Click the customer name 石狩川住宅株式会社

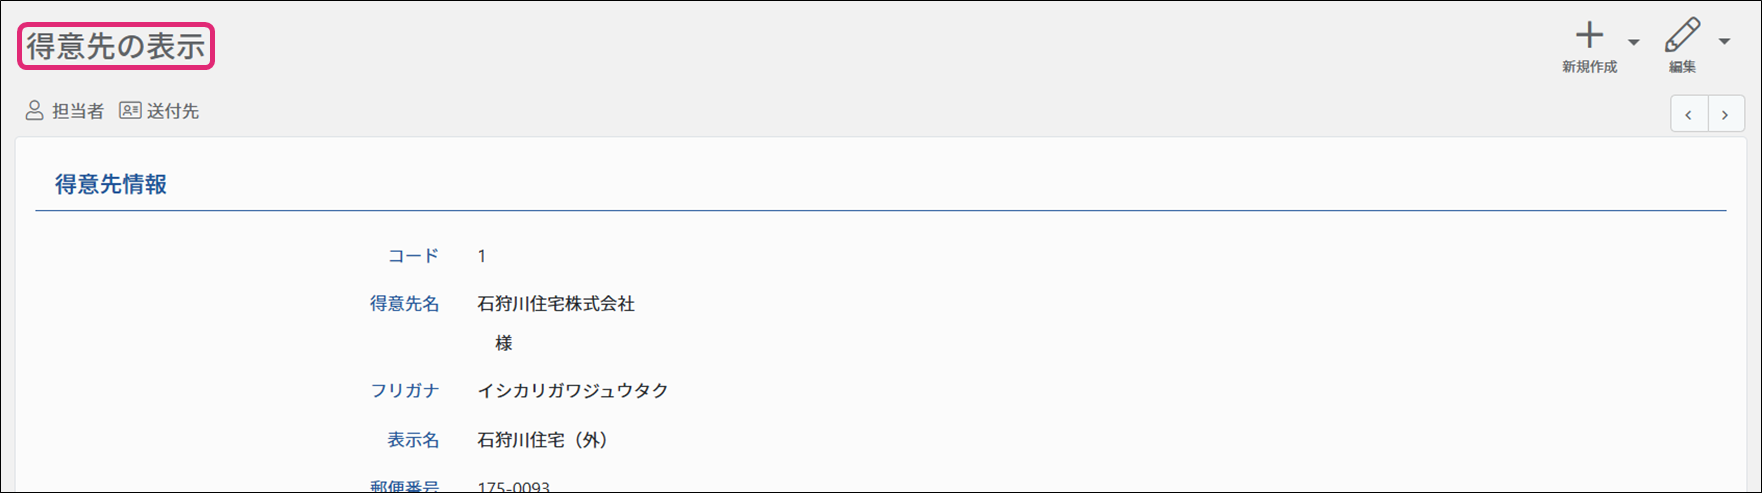556,304
